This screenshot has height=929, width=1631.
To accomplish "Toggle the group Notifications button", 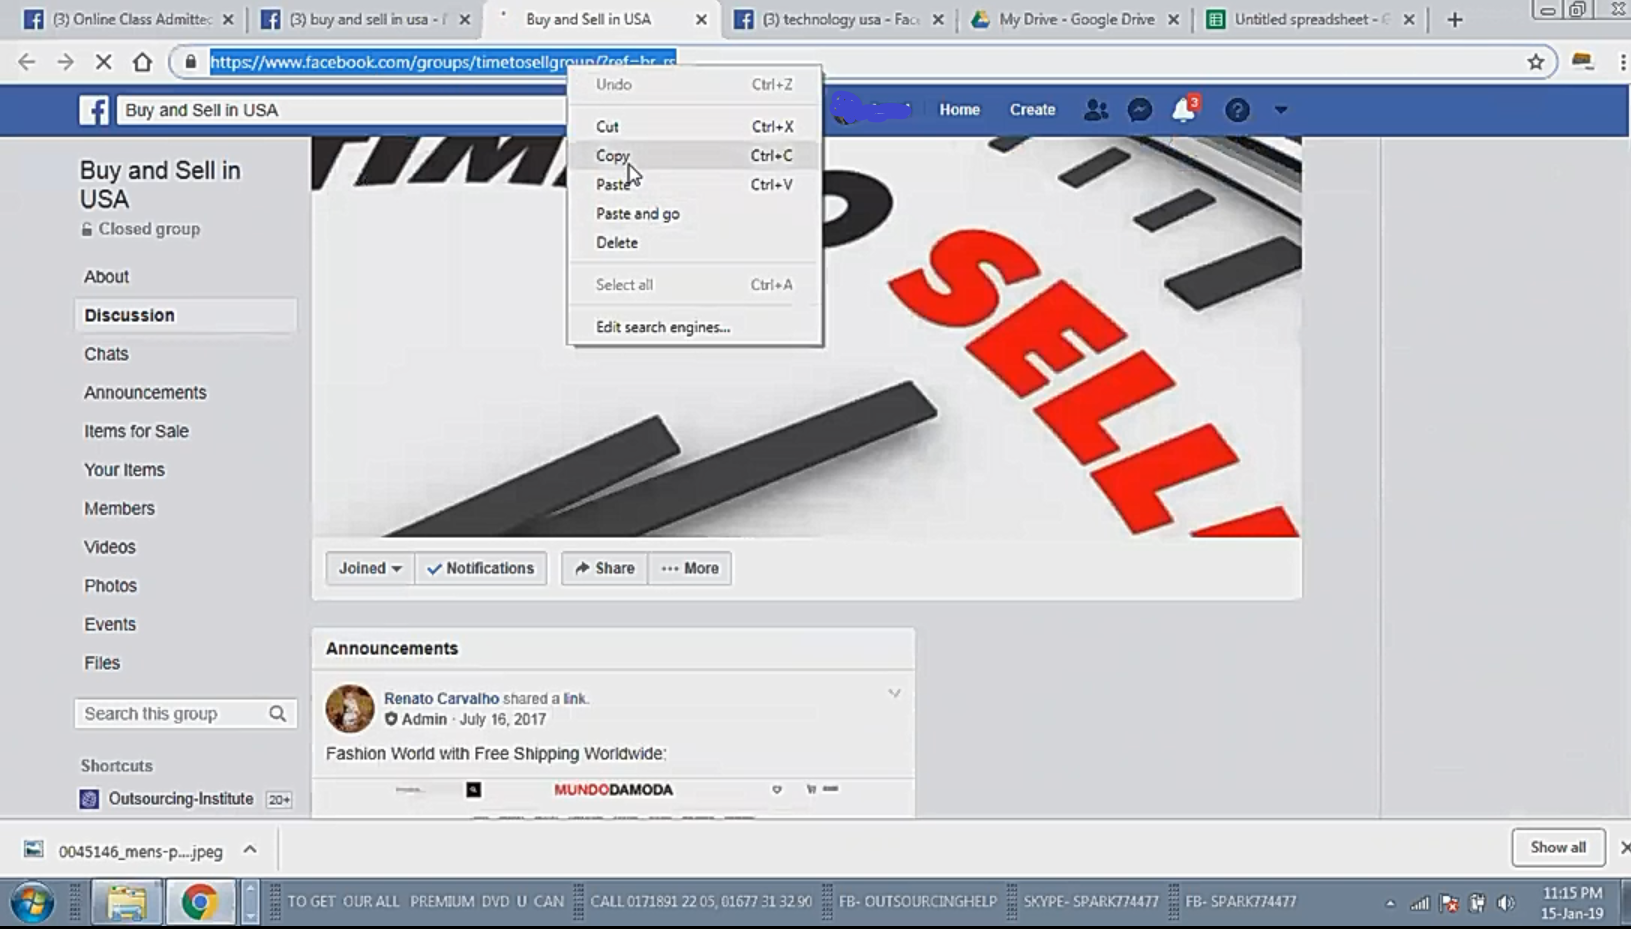I will tap(481, 568).
